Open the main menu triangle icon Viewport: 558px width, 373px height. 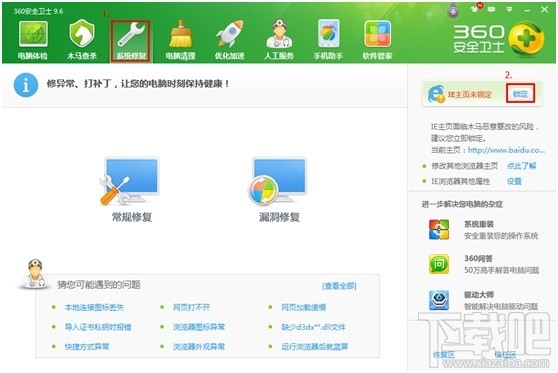point(509,10)
